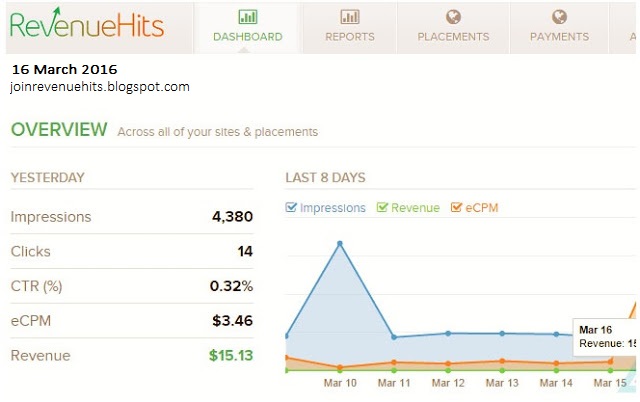Select the Mar 12 impressions data point
This screenshot has width=640, height=402.
click(448, 333)
